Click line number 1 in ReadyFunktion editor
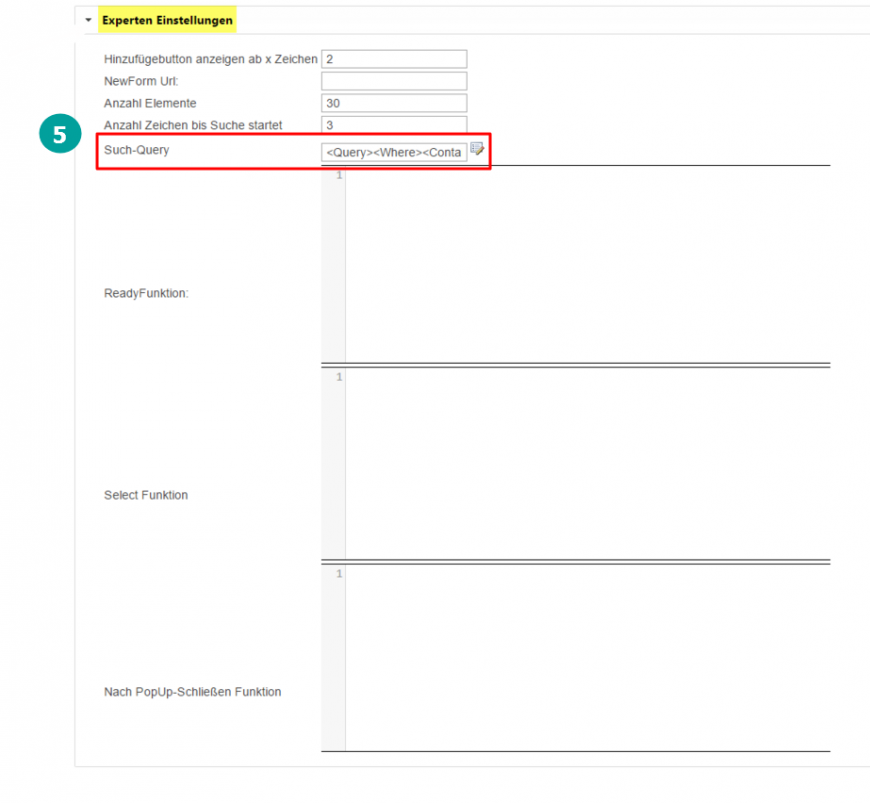The width and height of the screenshot is (870, 803). 339,175
